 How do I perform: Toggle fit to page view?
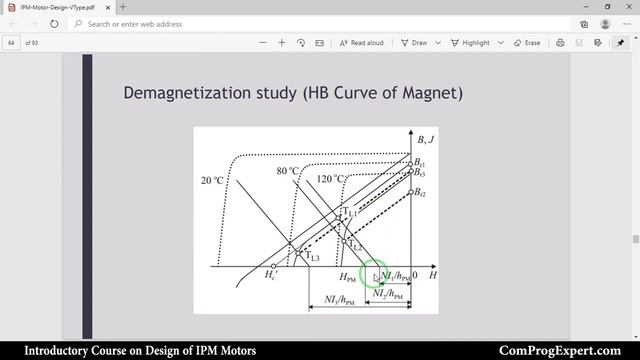click(x=320, y=43)
